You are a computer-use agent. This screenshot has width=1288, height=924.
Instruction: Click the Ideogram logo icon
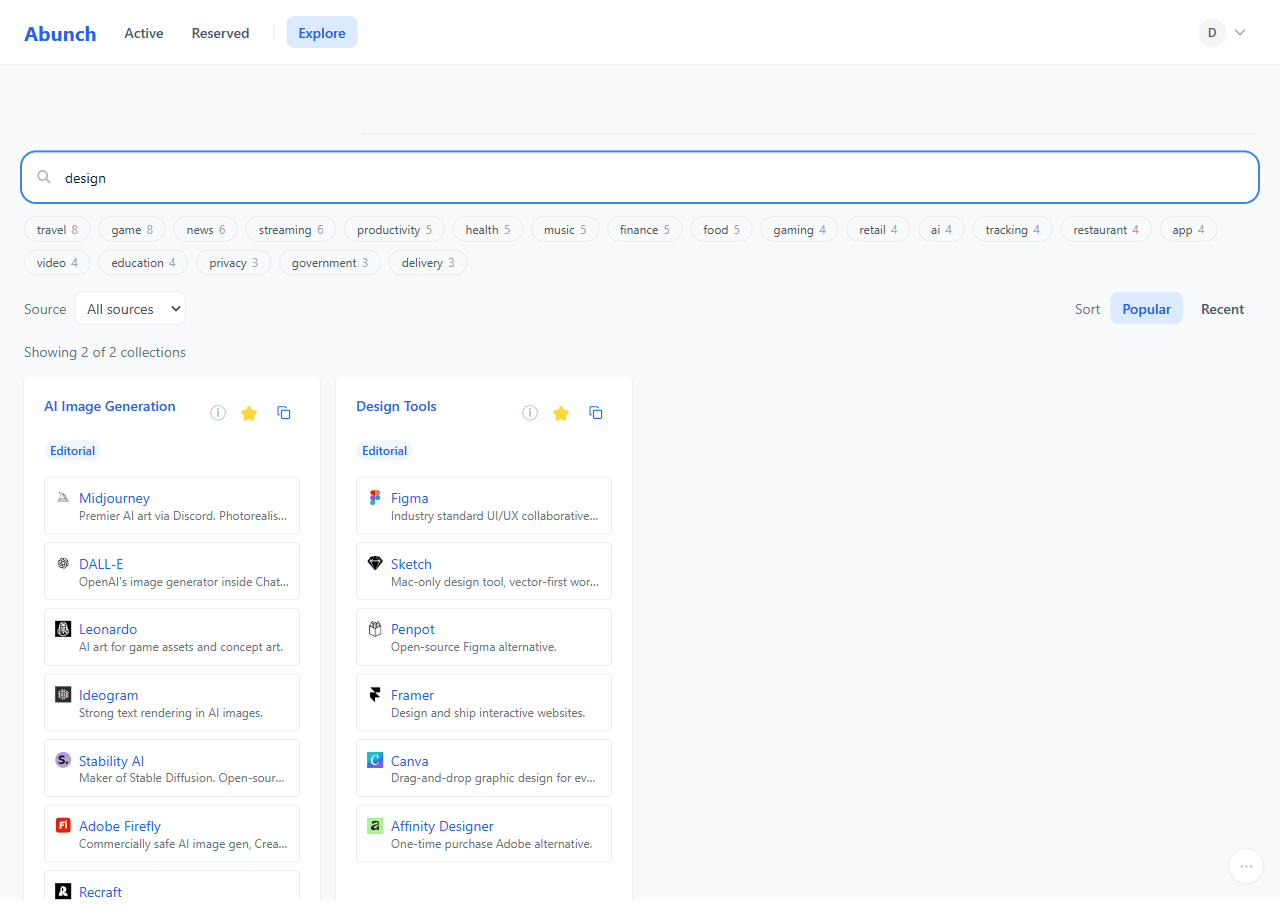tap(63, 694)
